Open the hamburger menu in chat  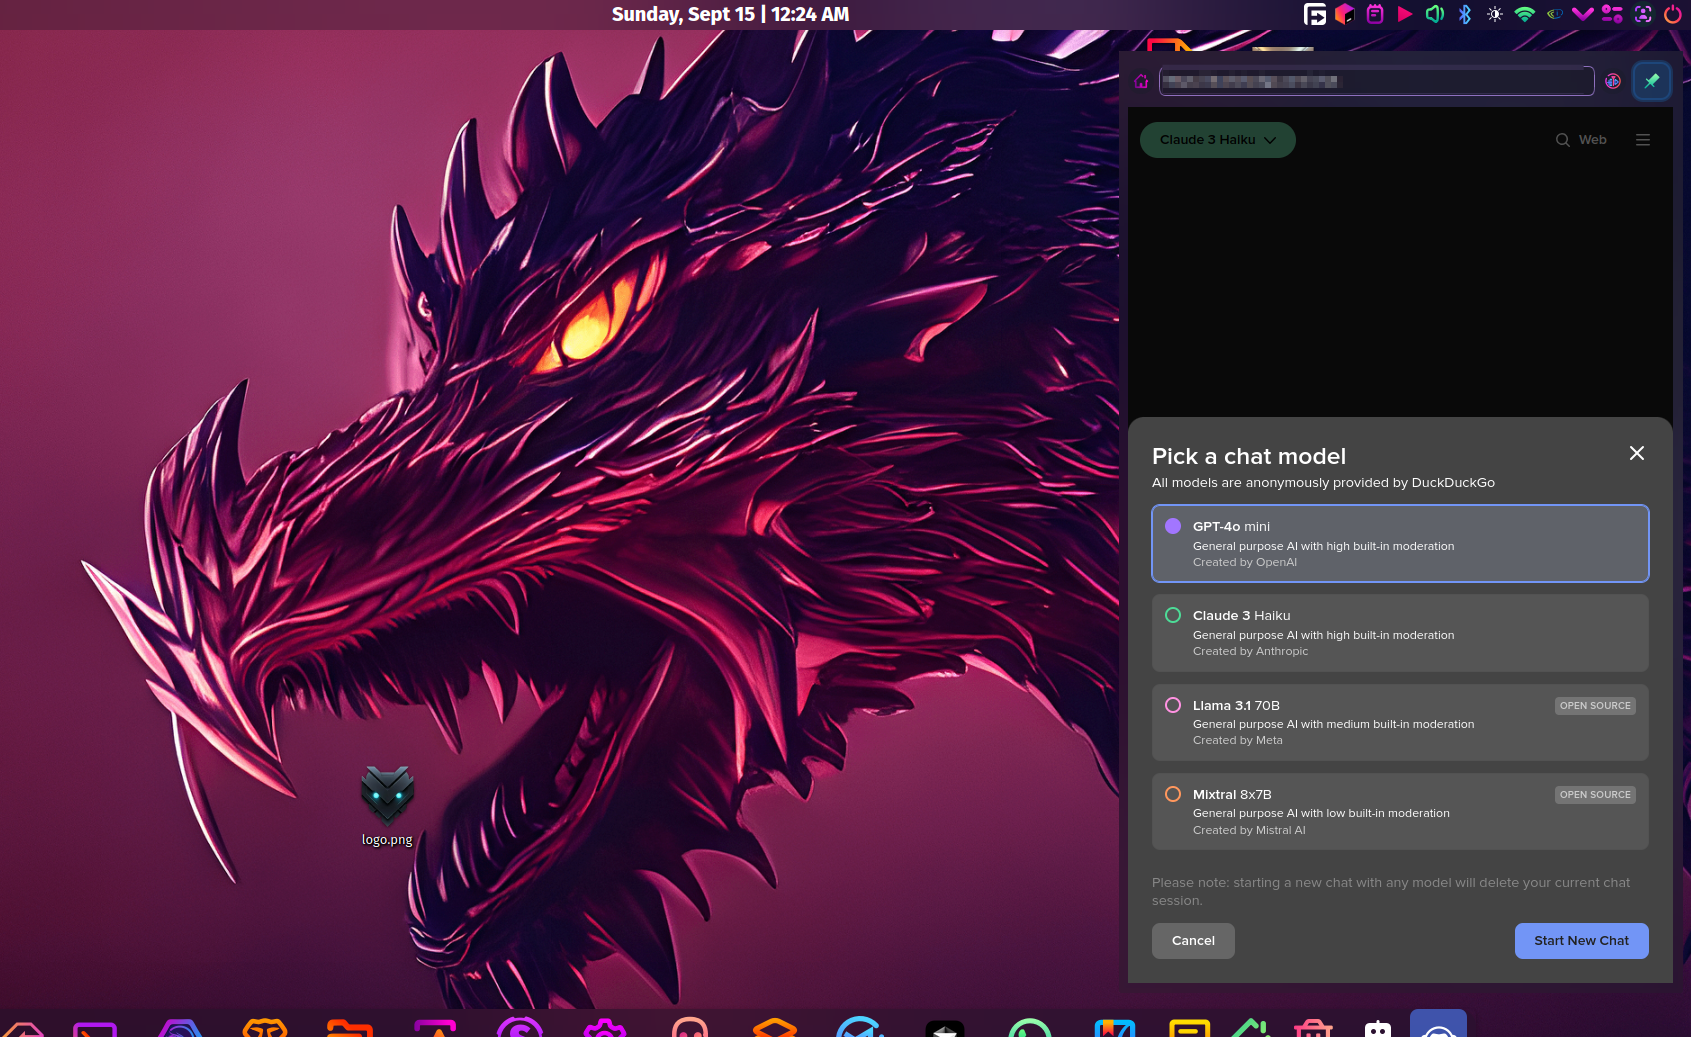[x=1643, y=140]
